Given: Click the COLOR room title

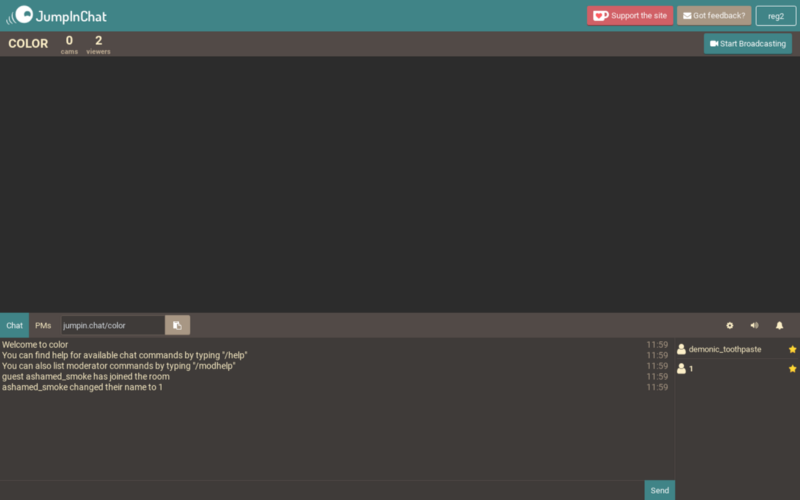Looking at the screenshot, I should click(28, 44).
